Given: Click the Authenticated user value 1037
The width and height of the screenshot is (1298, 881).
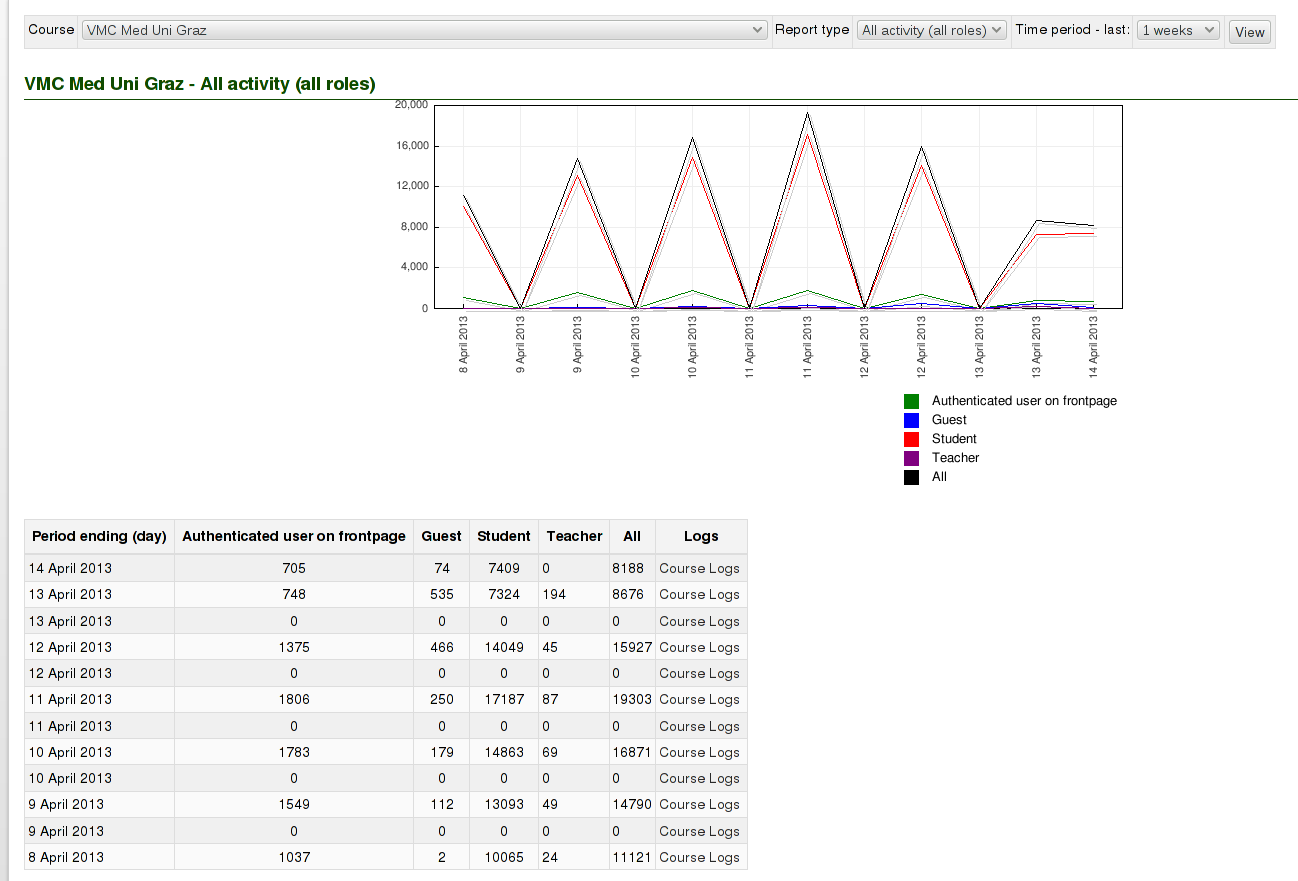Looking at the screenshot, I should coord(294,857).
